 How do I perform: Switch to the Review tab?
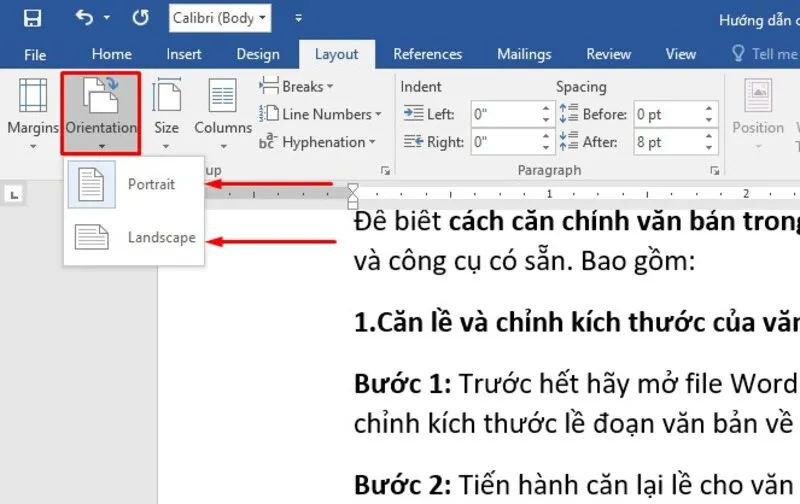[x=608, y=54]
